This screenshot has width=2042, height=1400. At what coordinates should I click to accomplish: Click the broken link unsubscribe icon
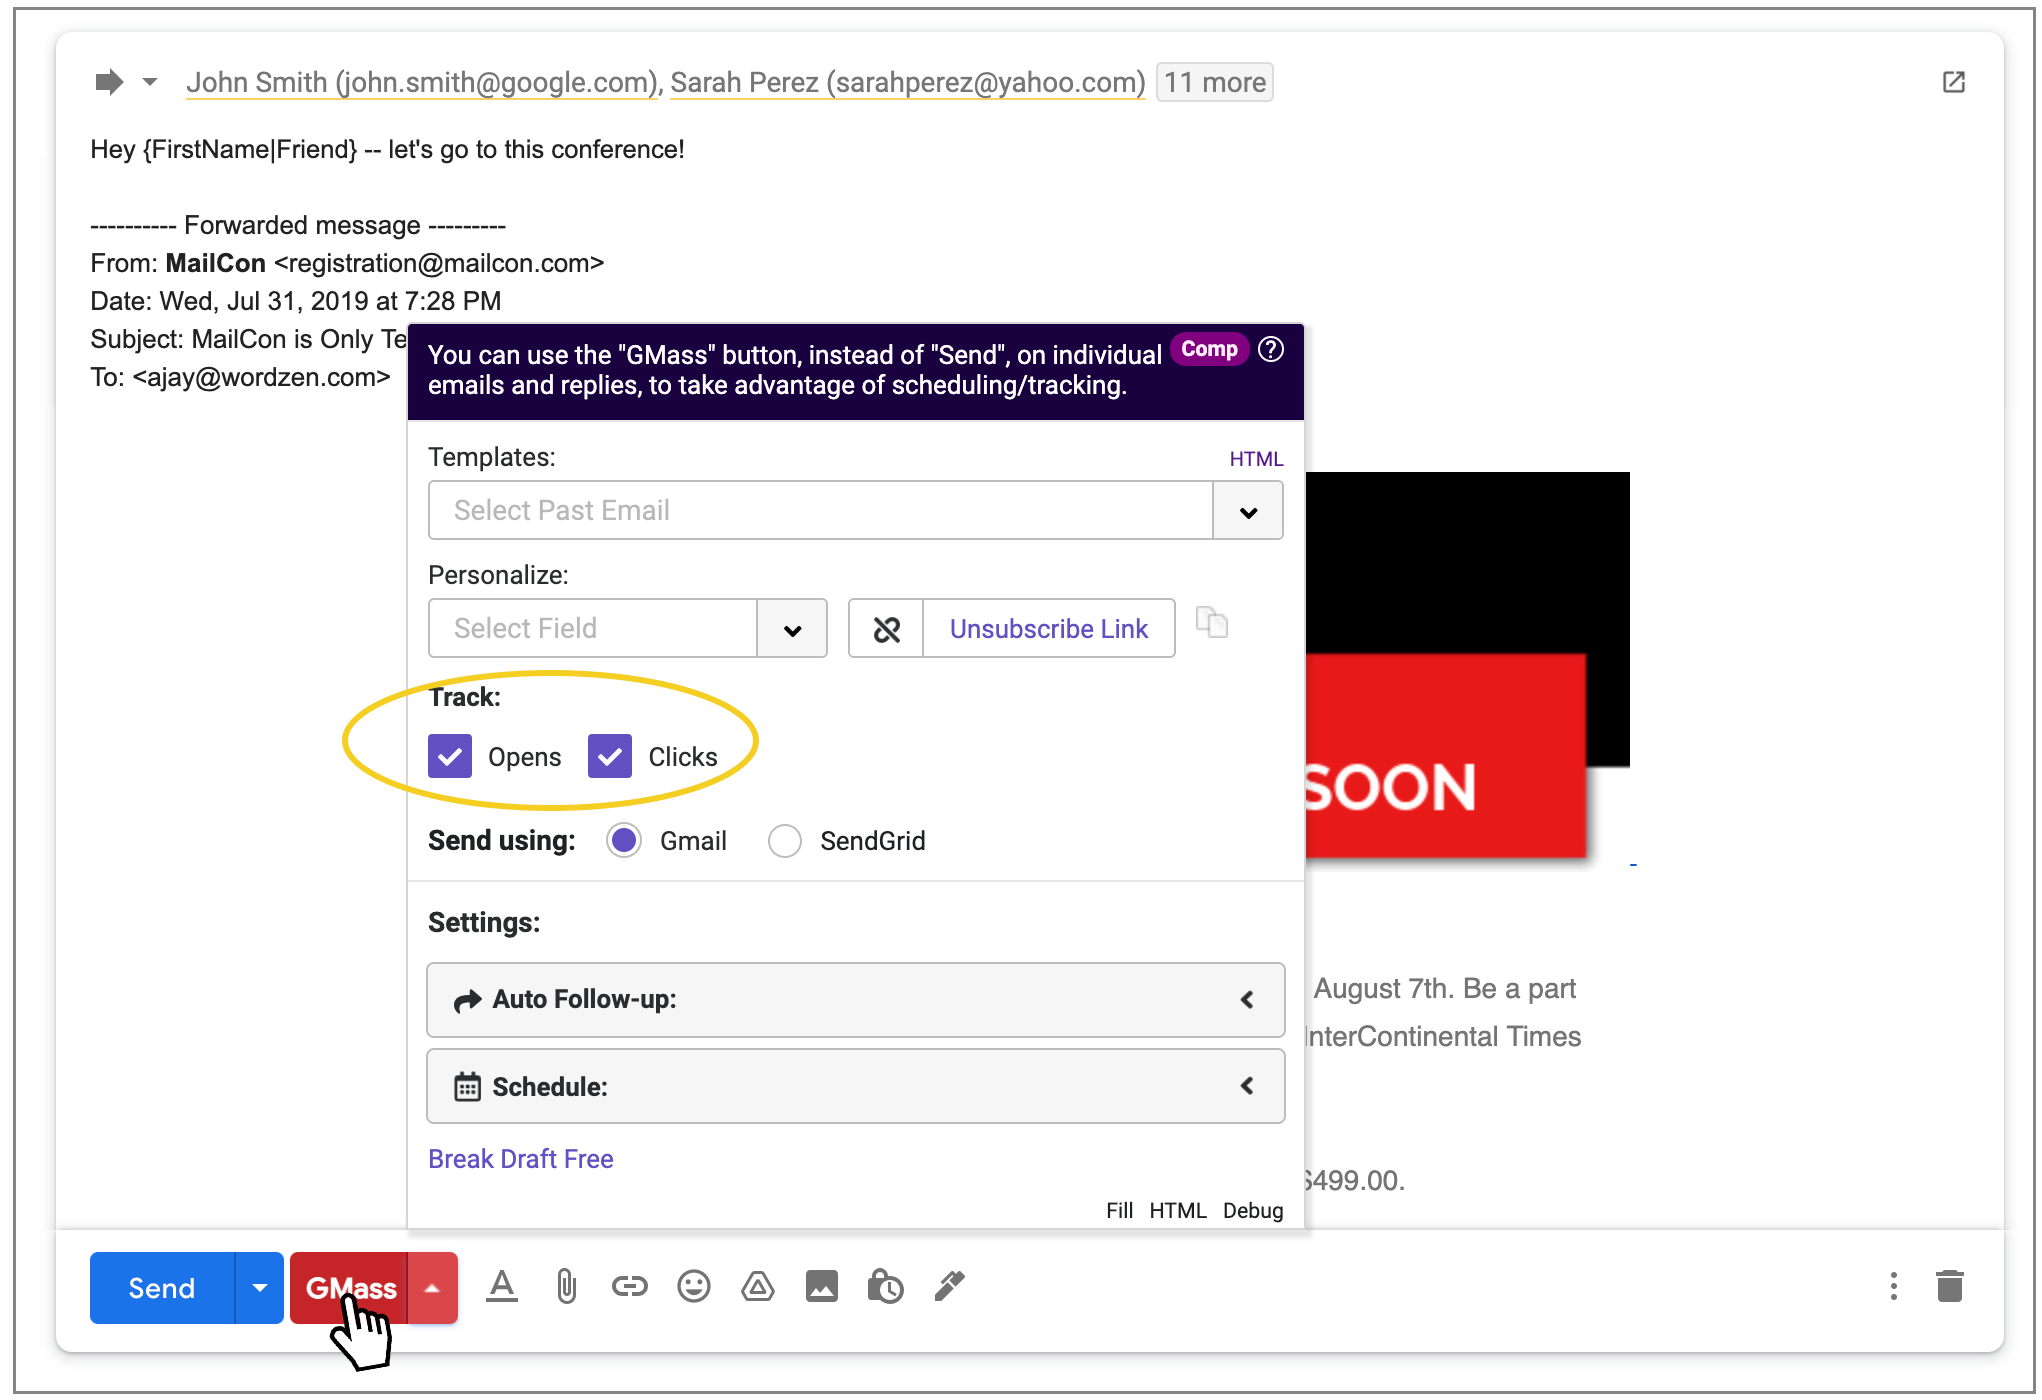pos(886,629)
